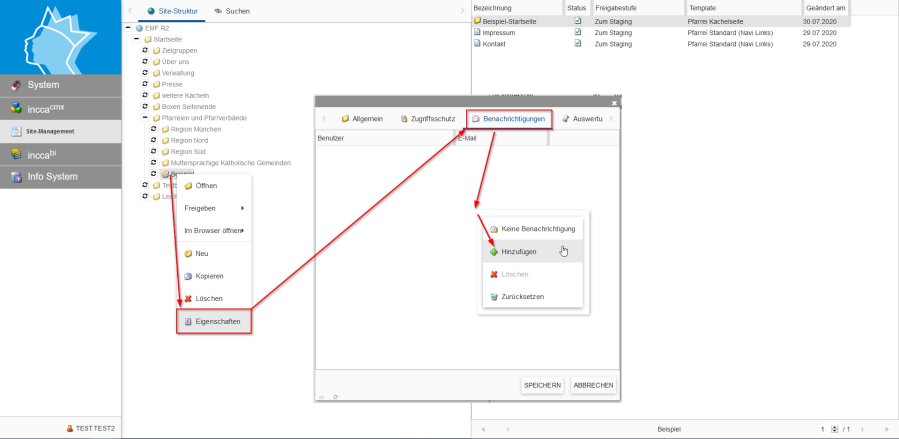The height and width of the screenshot is (439, 899).
Task: Toggle status checkbox of Beispiel-Startseite row
Action: click(577, 21)
